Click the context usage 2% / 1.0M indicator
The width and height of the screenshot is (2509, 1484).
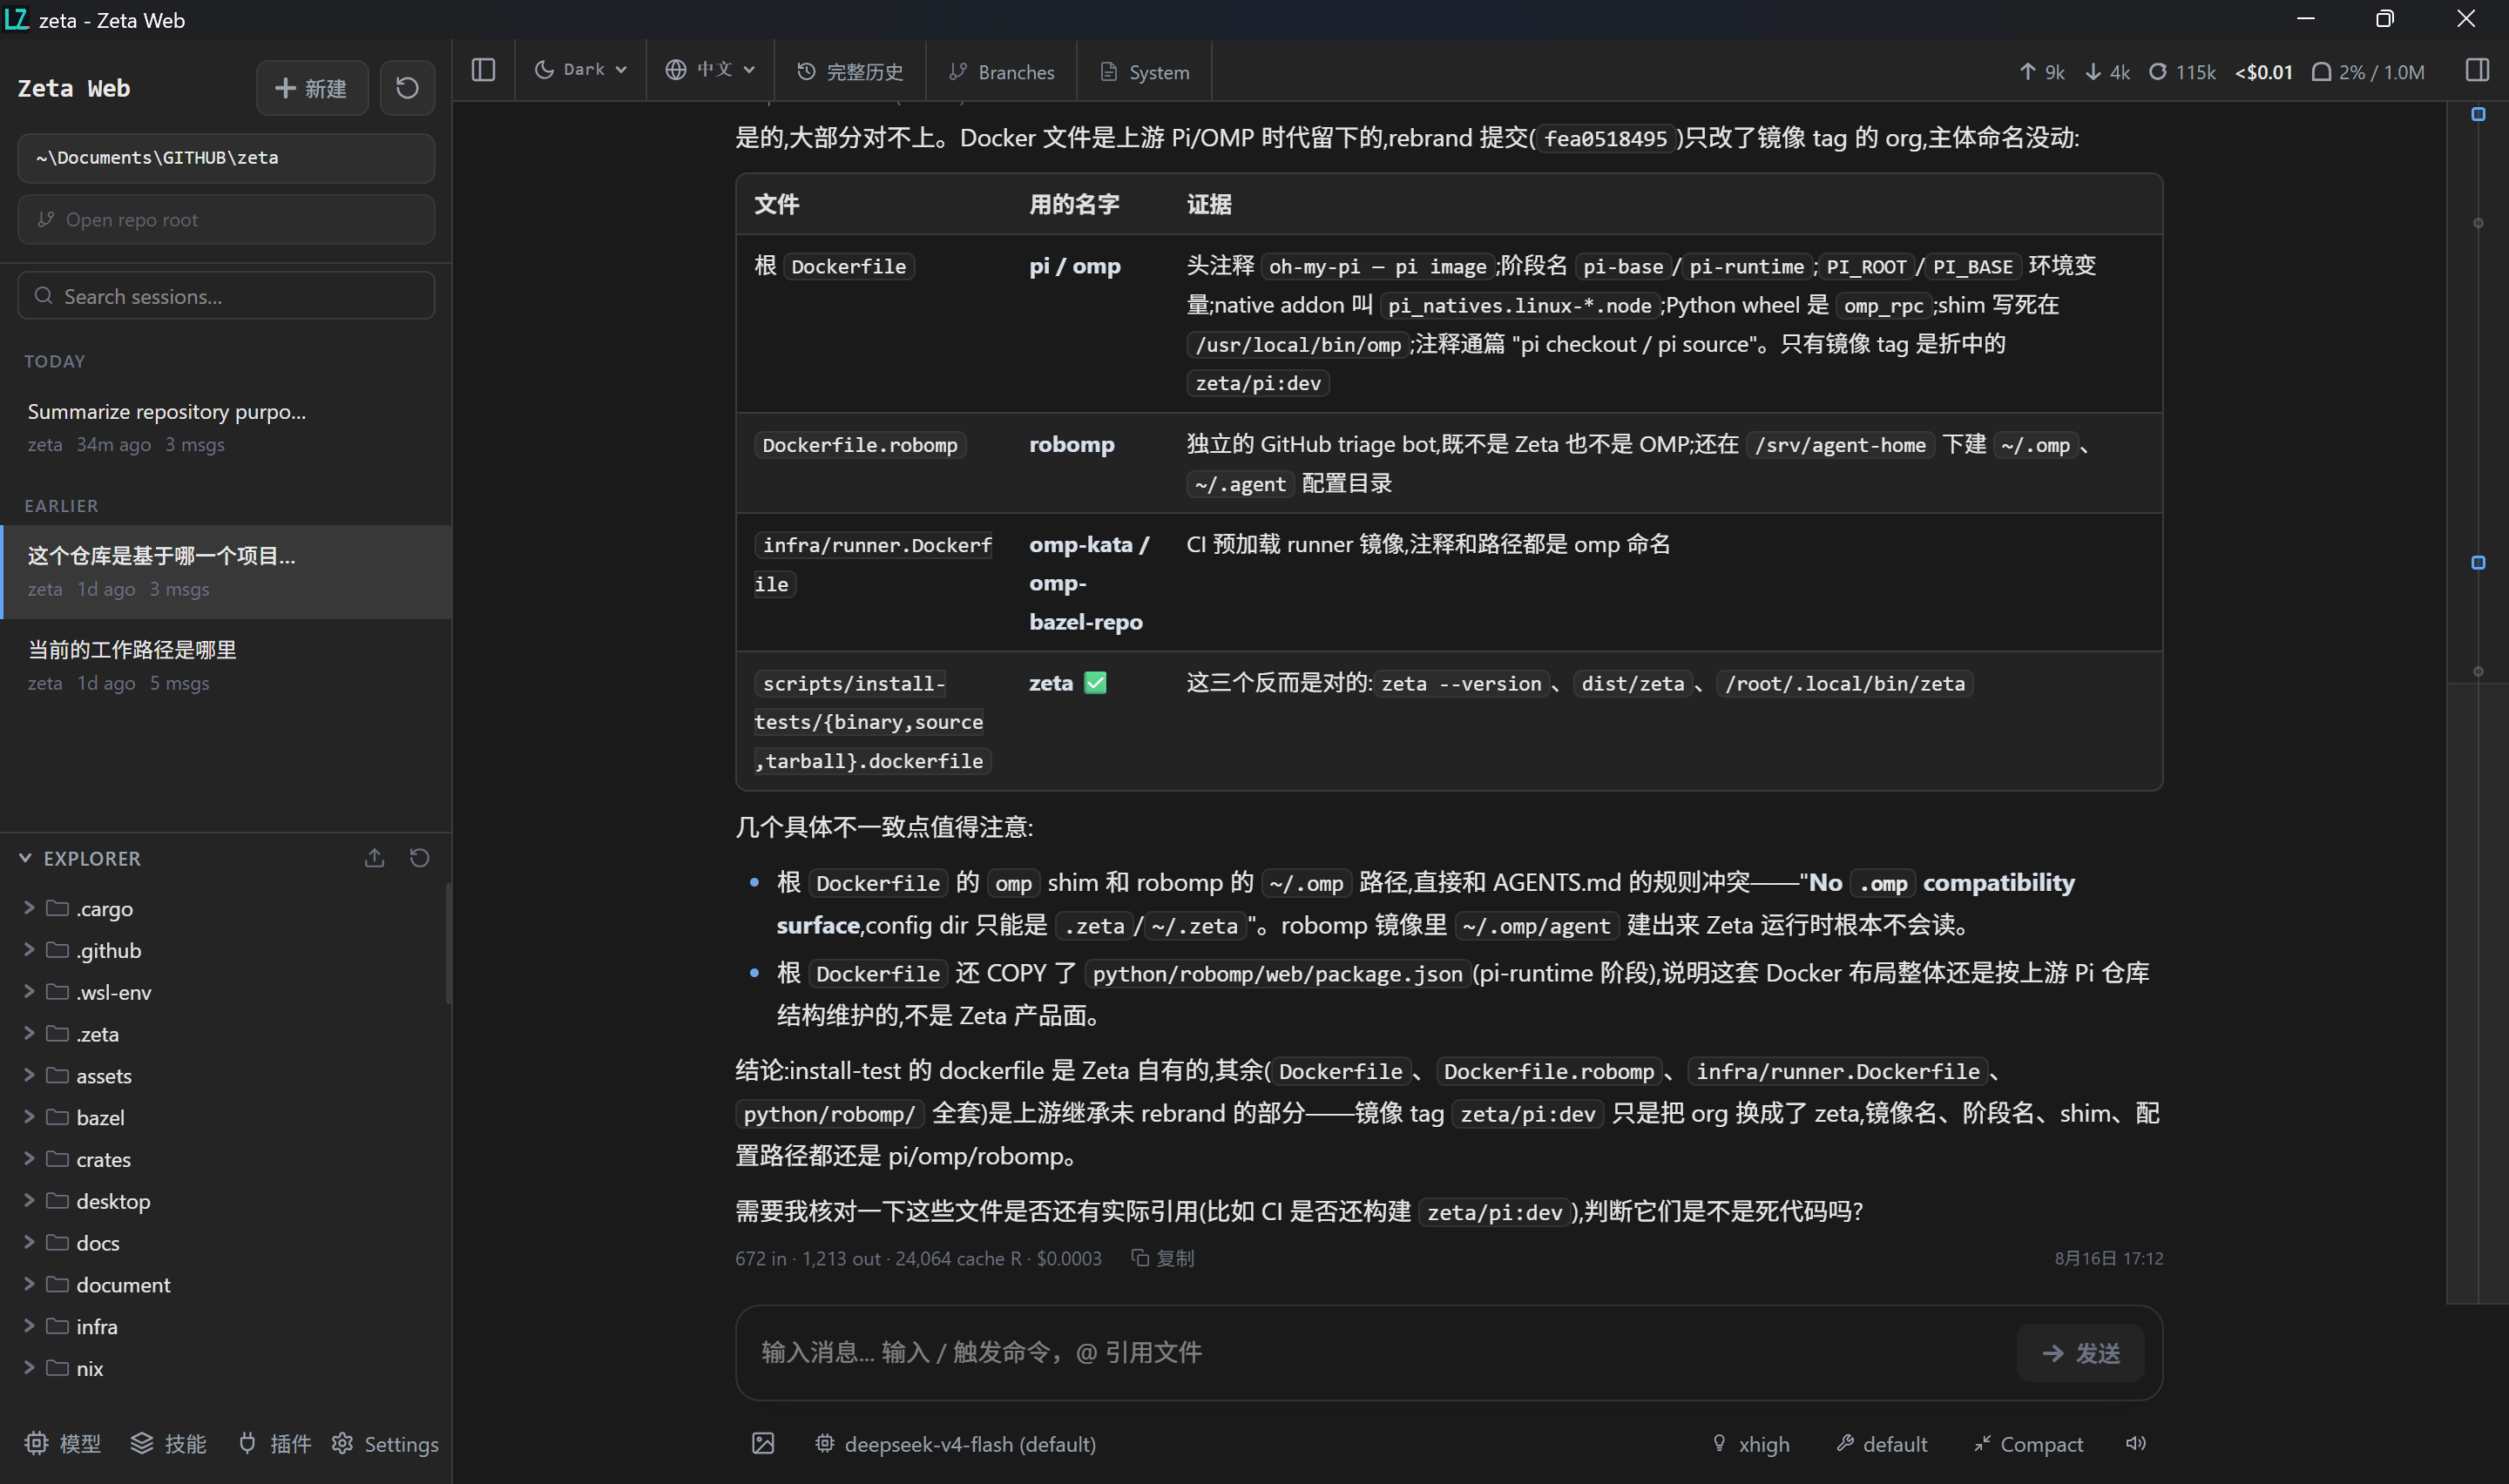pyautogui.click(x=2368, y=72)
